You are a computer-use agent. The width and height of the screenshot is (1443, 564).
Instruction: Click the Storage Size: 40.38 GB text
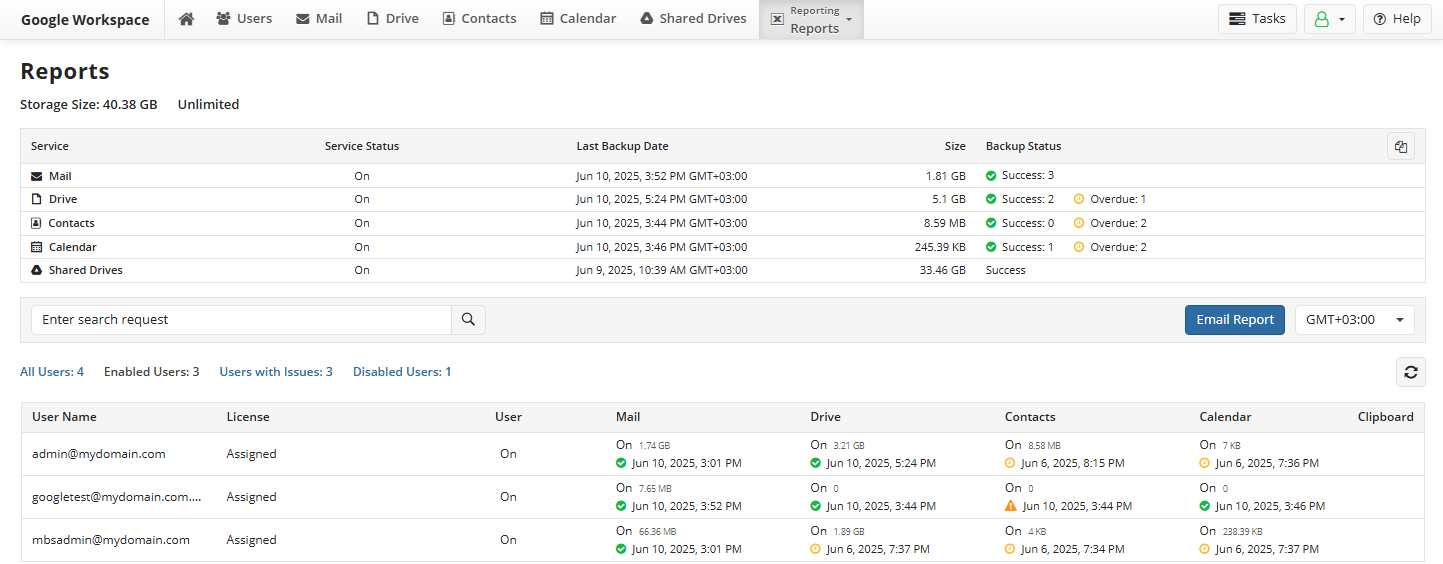coord(89,104)
